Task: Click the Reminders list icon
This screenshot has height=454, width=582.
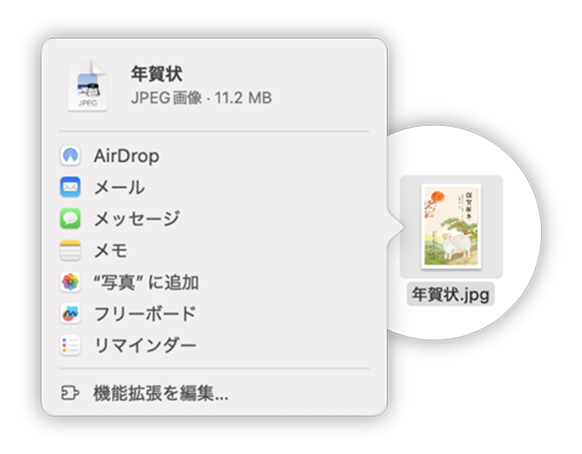Action: [x=70, y=345]
